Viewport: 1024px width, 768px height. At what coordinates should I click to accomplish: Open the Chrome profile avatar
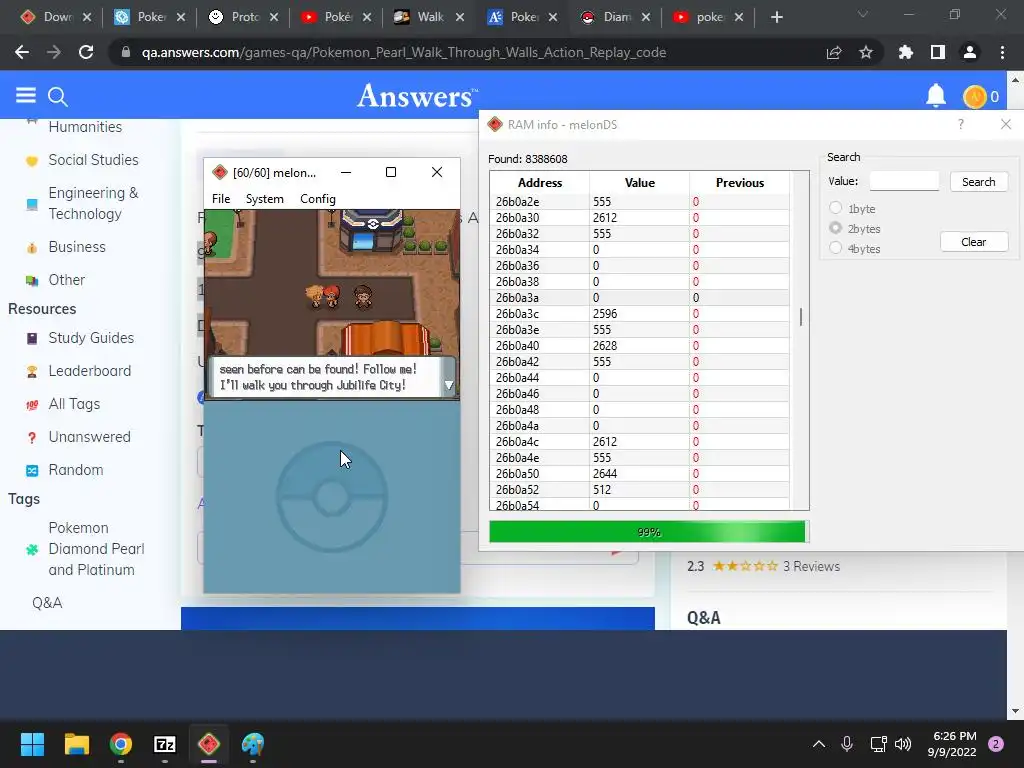[970, 52]
